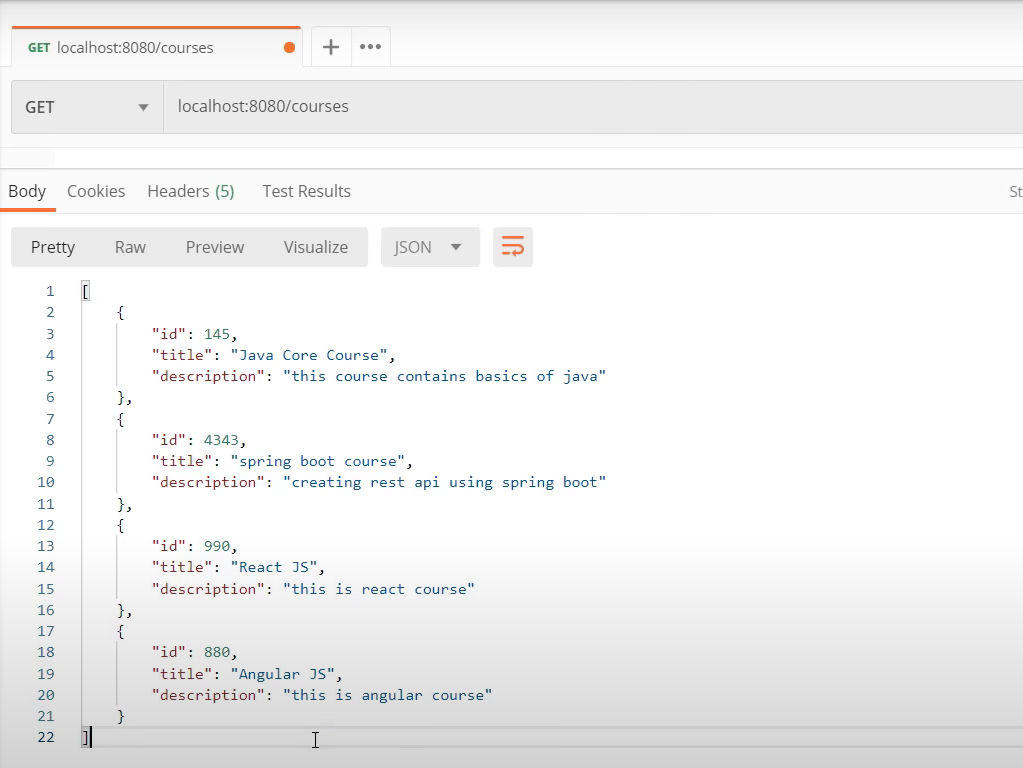Click the title "Angular JS"
The height and width of the screenshot is (768, 1023).
click(x=282, y=674)
